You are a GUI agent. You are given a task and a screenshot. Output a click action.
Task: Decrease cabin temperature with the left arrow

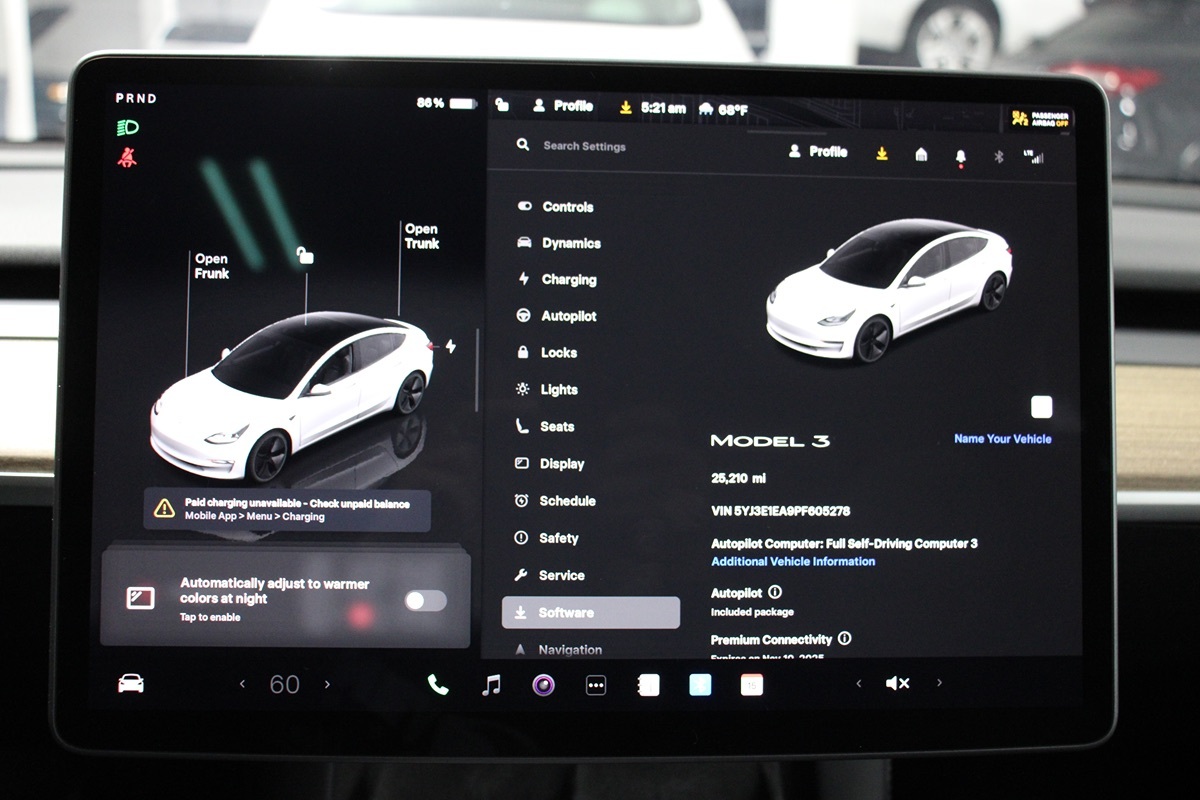(242, 684)
